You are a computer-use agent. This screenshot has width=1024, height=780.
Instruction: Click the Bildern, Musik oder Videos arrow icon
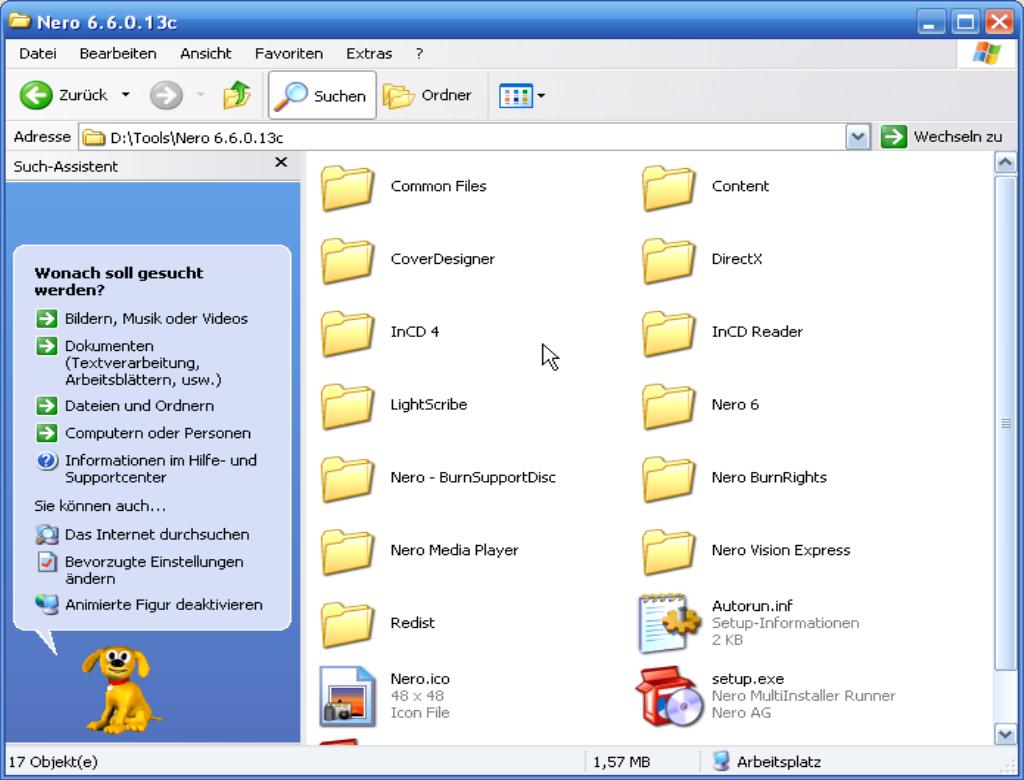(46, 319)
